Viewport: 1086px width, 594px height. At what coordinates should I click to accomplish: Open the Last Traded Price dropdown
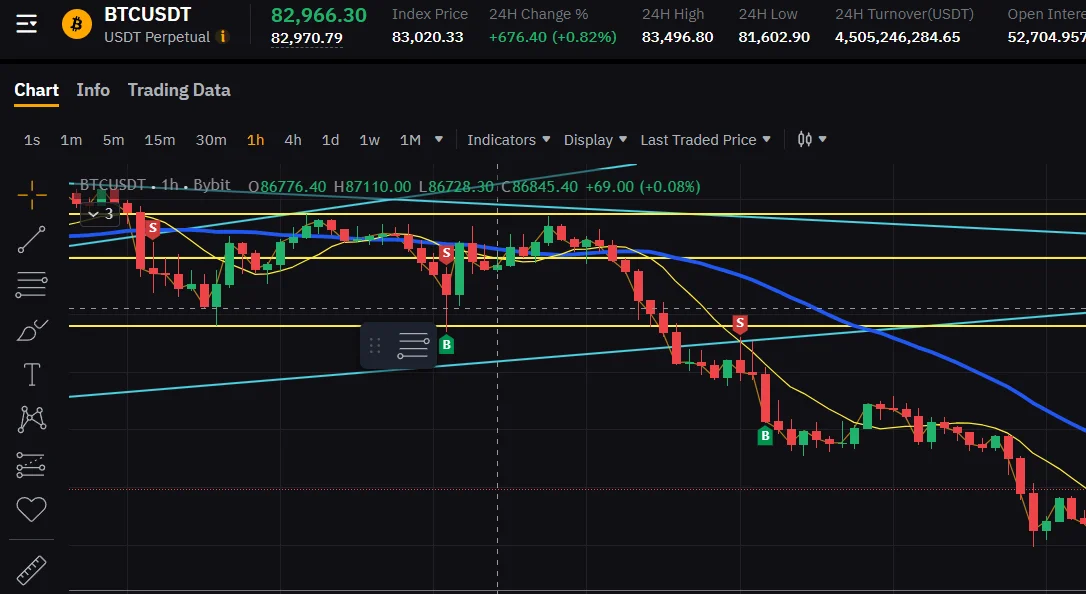point(705,140)
